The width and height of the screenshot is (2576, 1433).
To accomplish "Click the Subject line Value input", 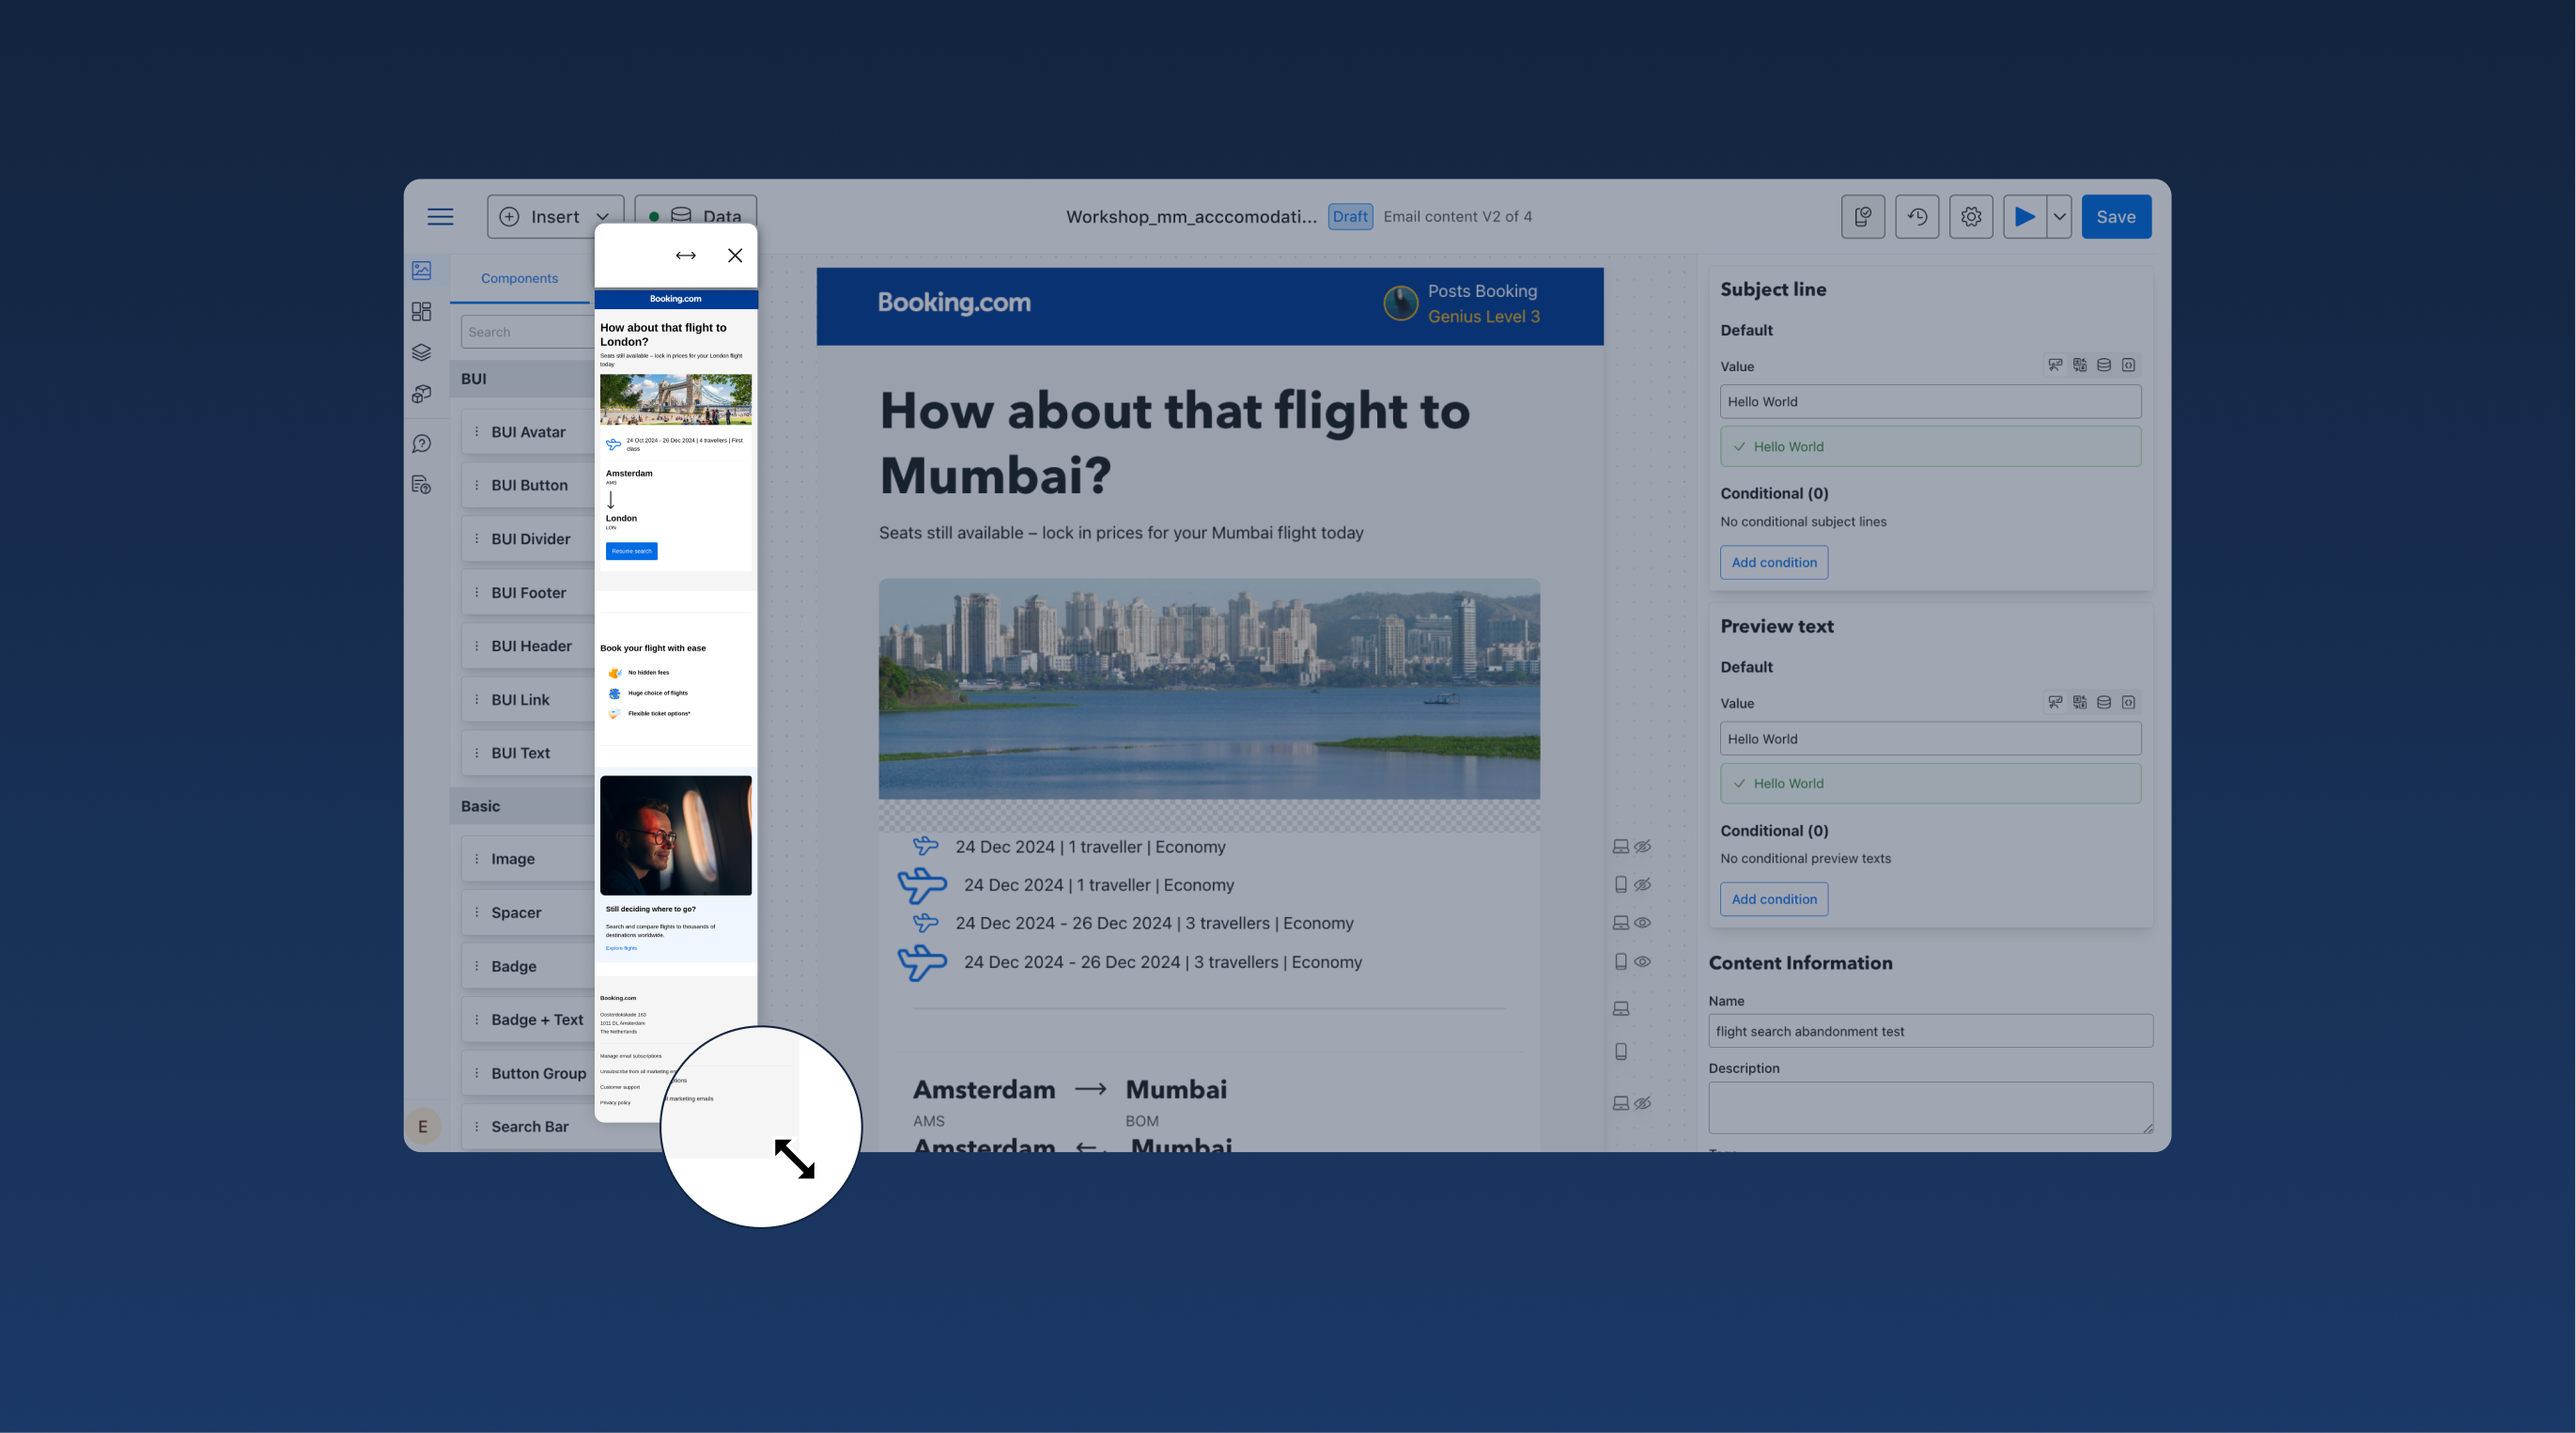I will [x=1930, y=402].
